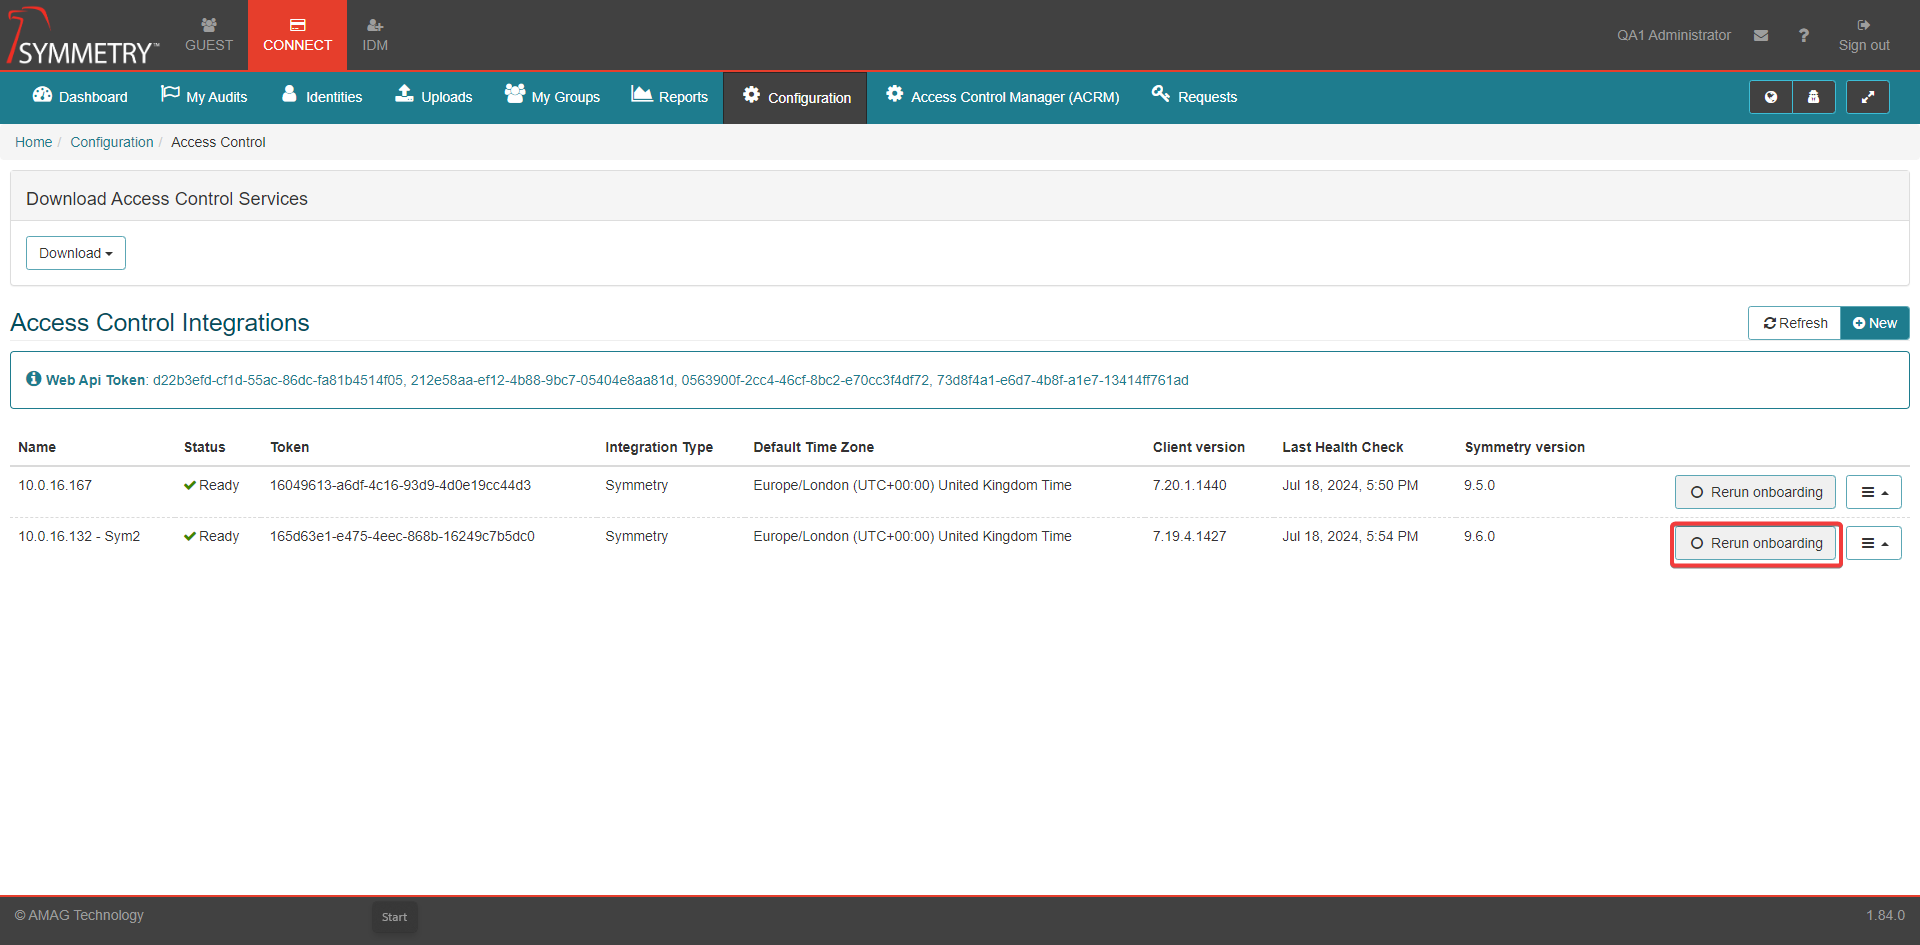The image size is (1920, 945).
Task: Click token 16049613-a6df-4c16-93d9-4d0e19cc44d3
Action: [400, 485]
